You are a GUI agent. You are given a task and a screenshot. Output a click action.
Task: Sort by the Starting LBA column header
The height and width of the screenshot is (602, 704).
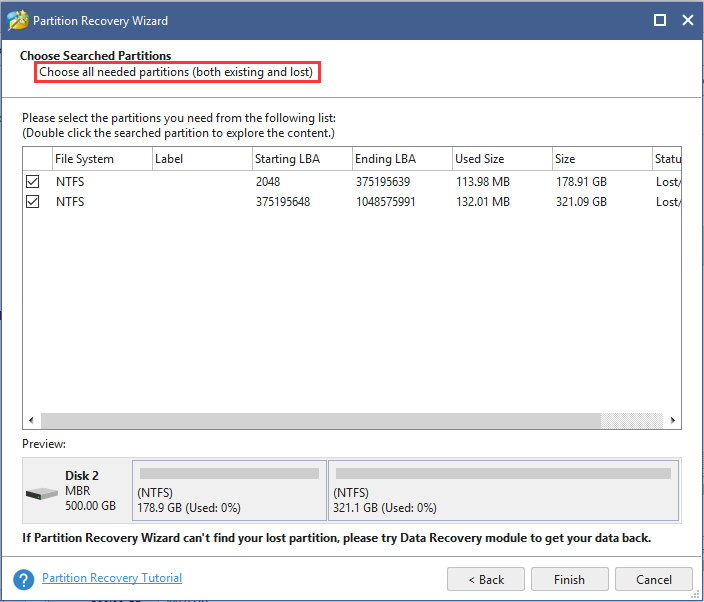point(300,159)
